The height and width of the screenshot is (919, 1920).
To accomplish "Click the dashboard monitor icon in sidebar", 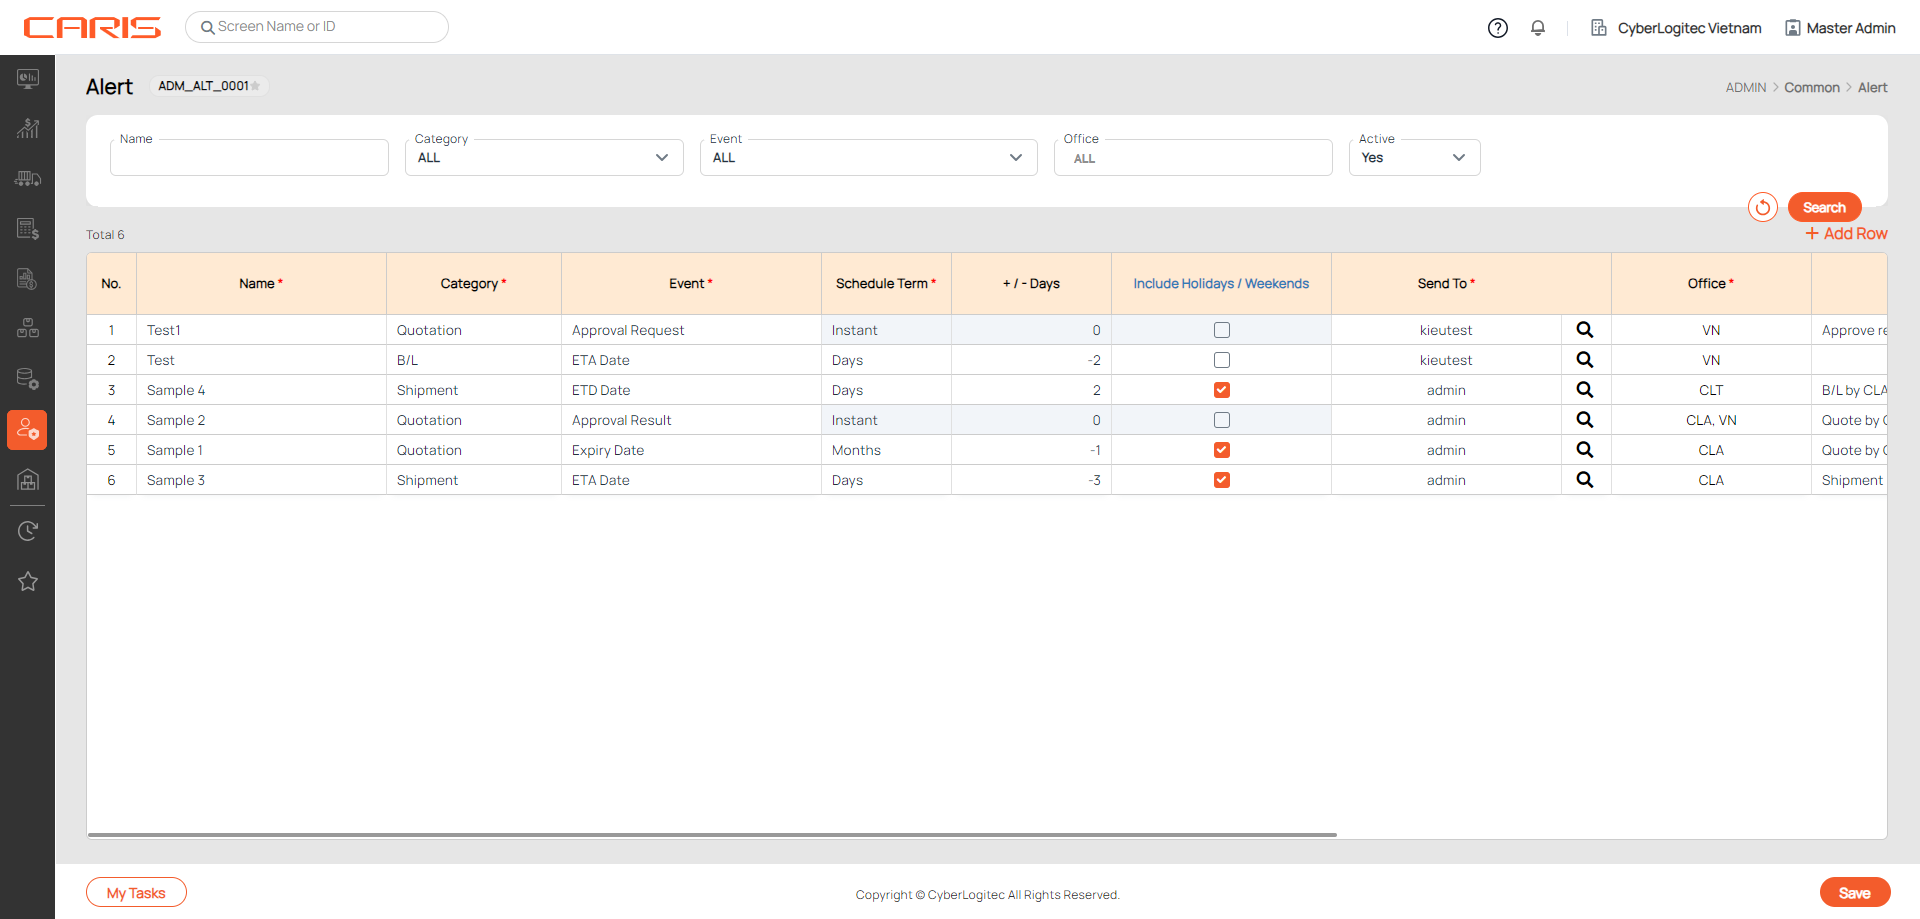I will [28, 78].
